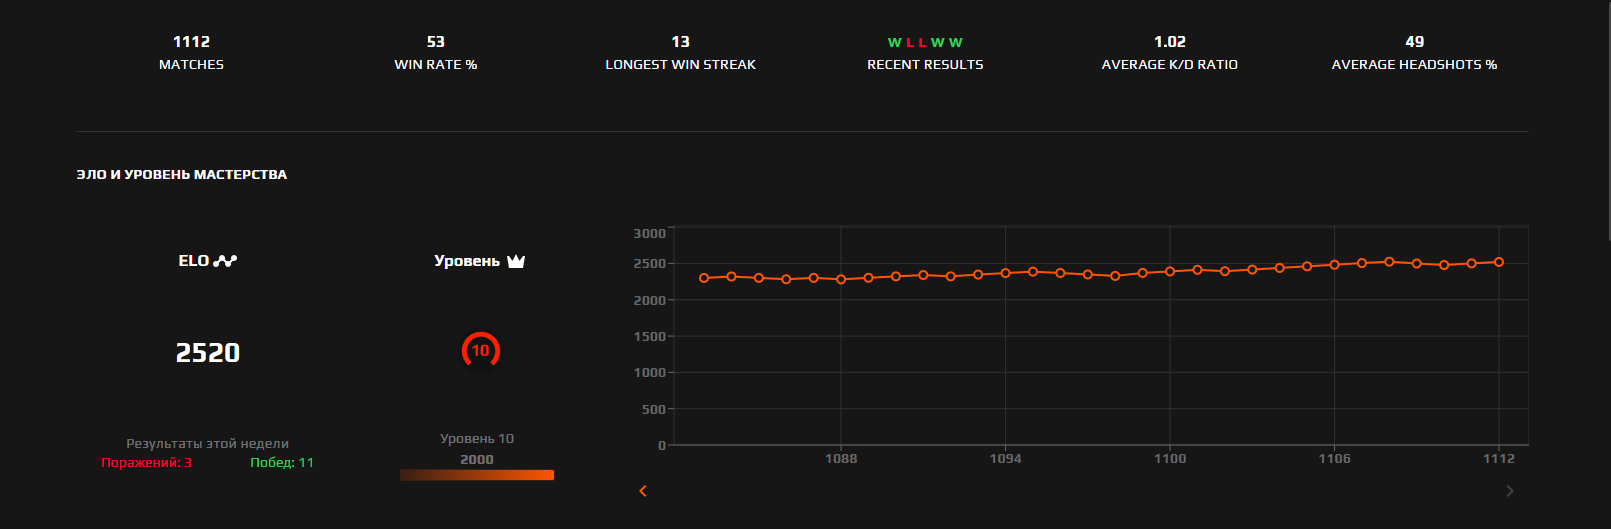This screenshot has width=1611, height=529.
Task: Select the first data point on ELO chart
Action: 704,278
